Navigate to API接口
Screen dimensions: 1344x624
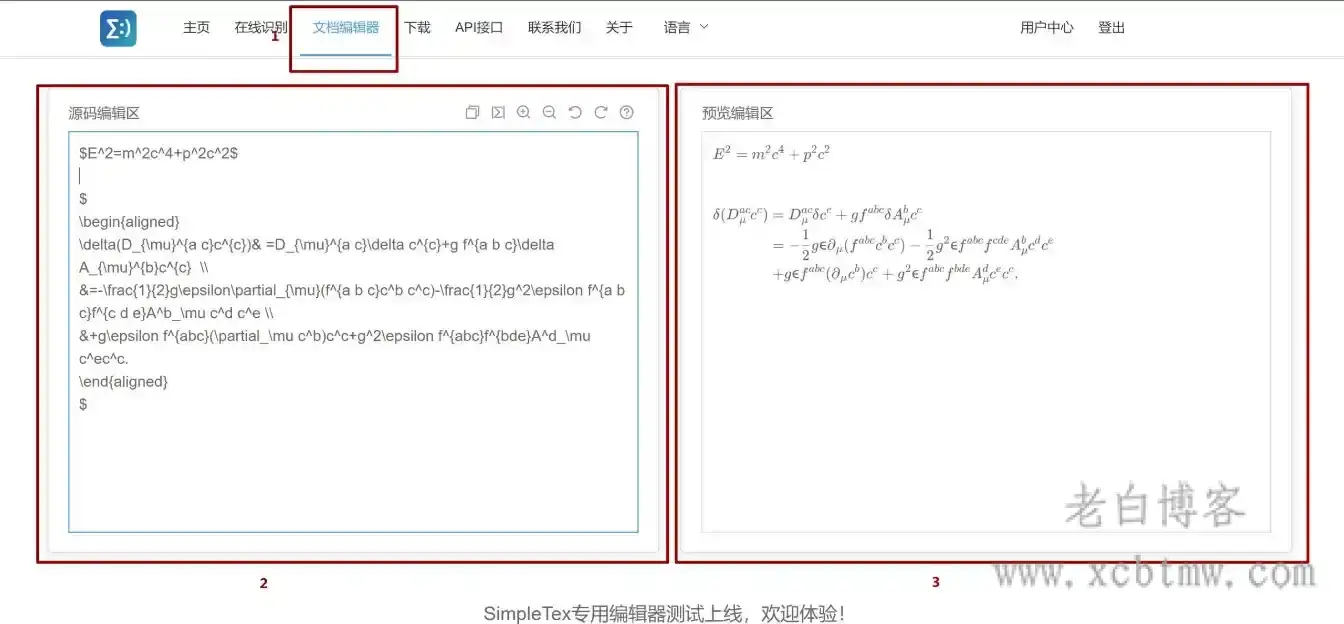click(x=478, y=27)
